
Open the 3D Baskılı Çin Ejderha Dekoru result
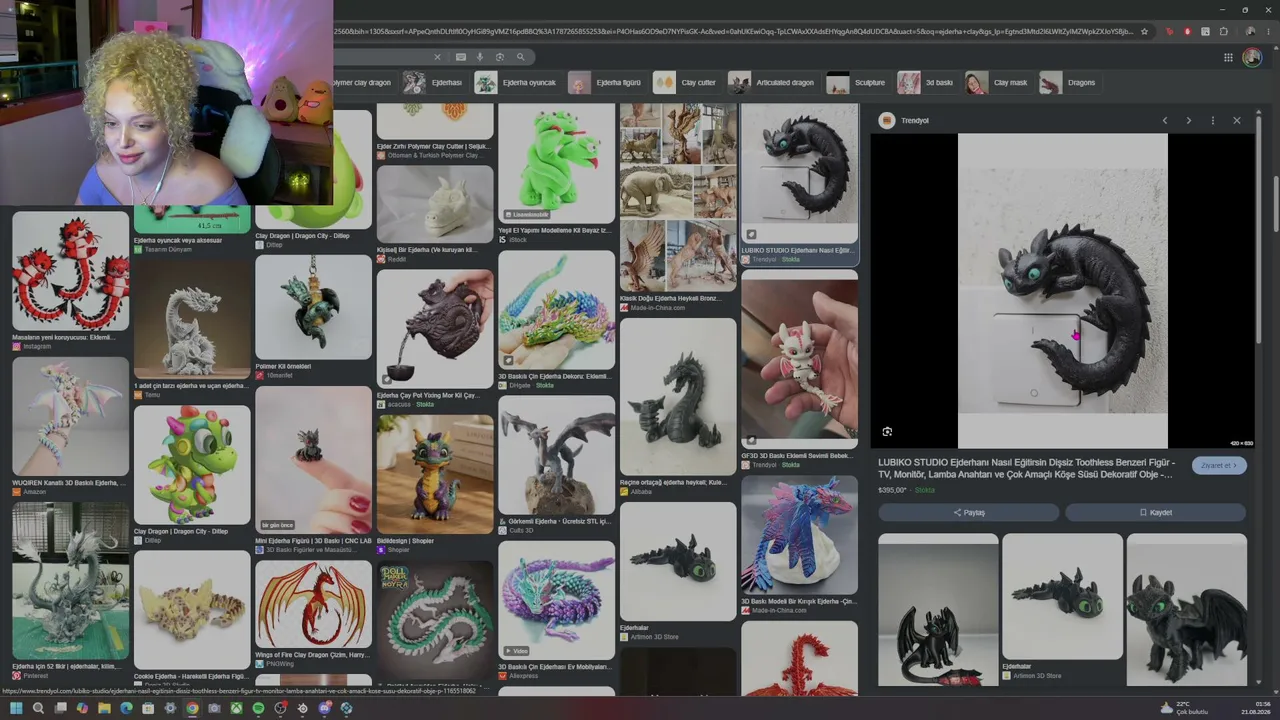(x=557, y=320)
